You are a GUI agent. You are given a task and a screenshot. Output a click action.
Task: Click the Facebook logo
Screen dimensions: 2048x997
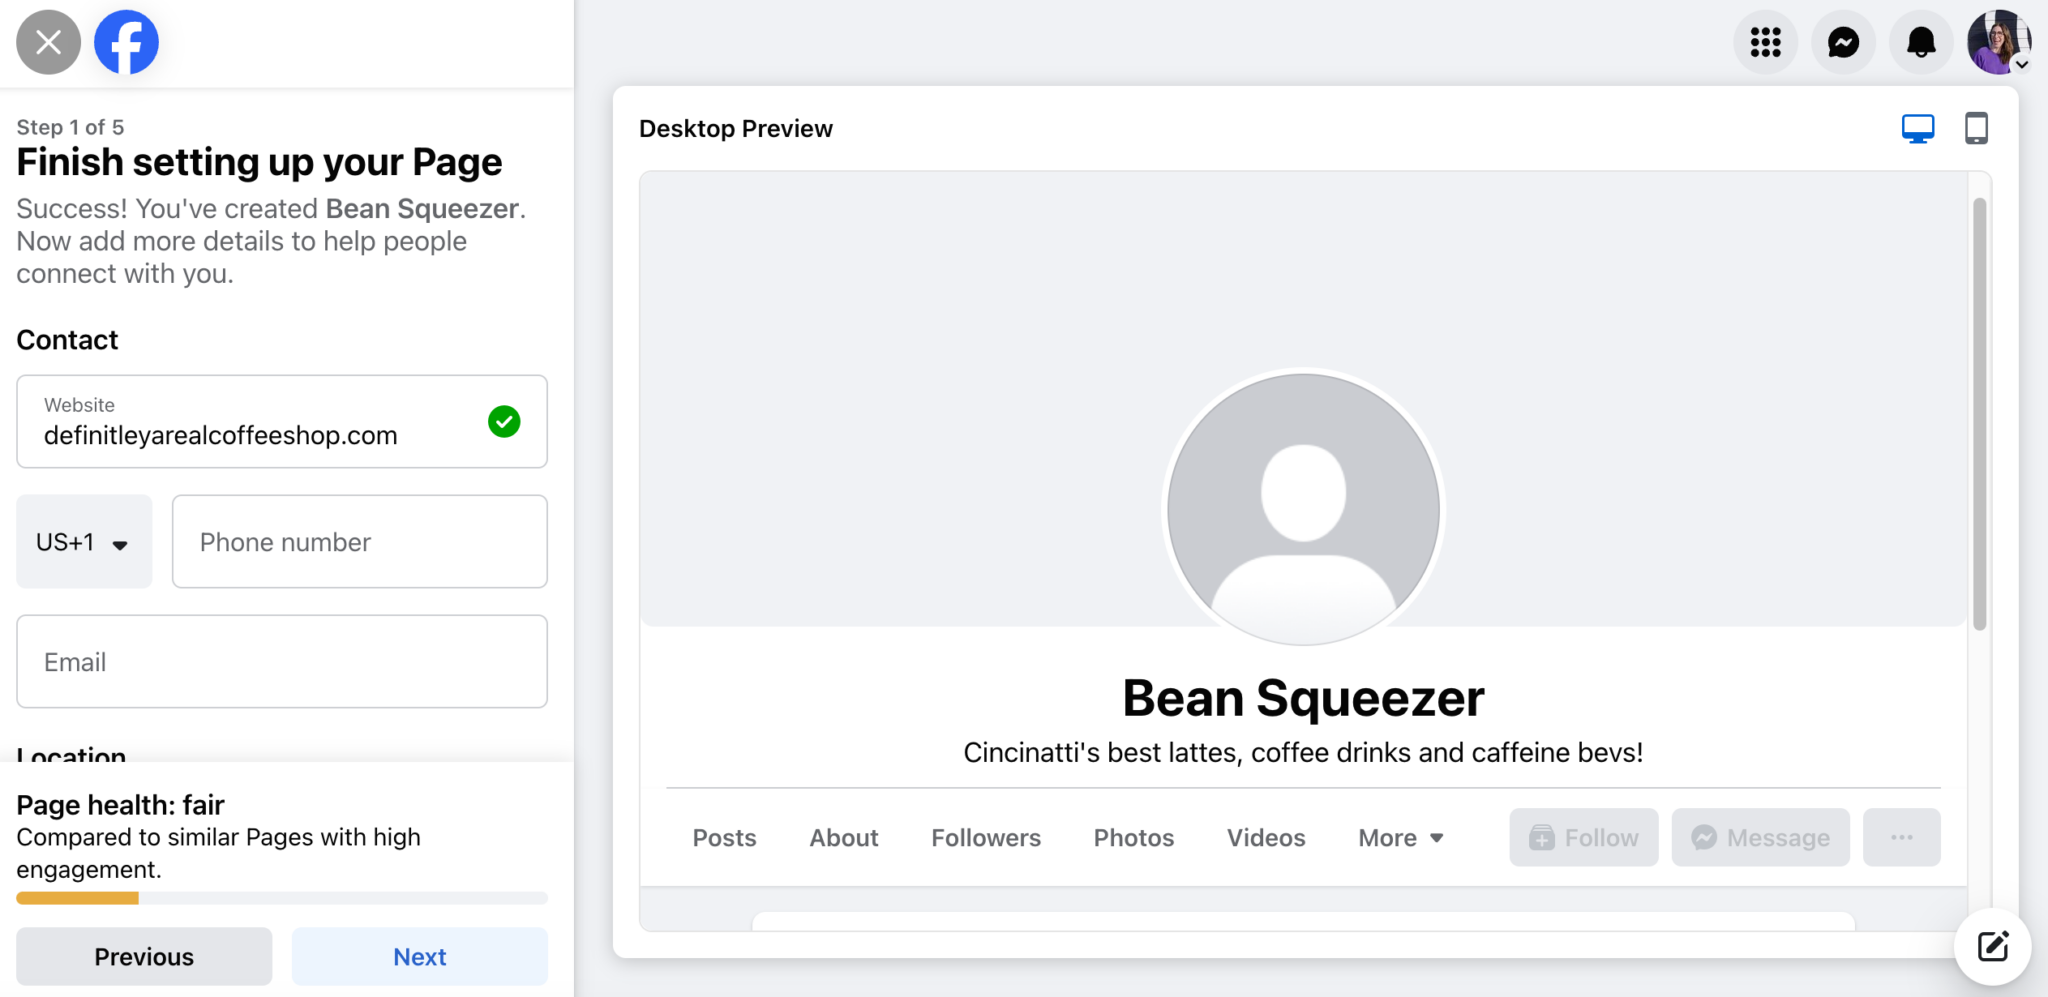tap(126, 42)
